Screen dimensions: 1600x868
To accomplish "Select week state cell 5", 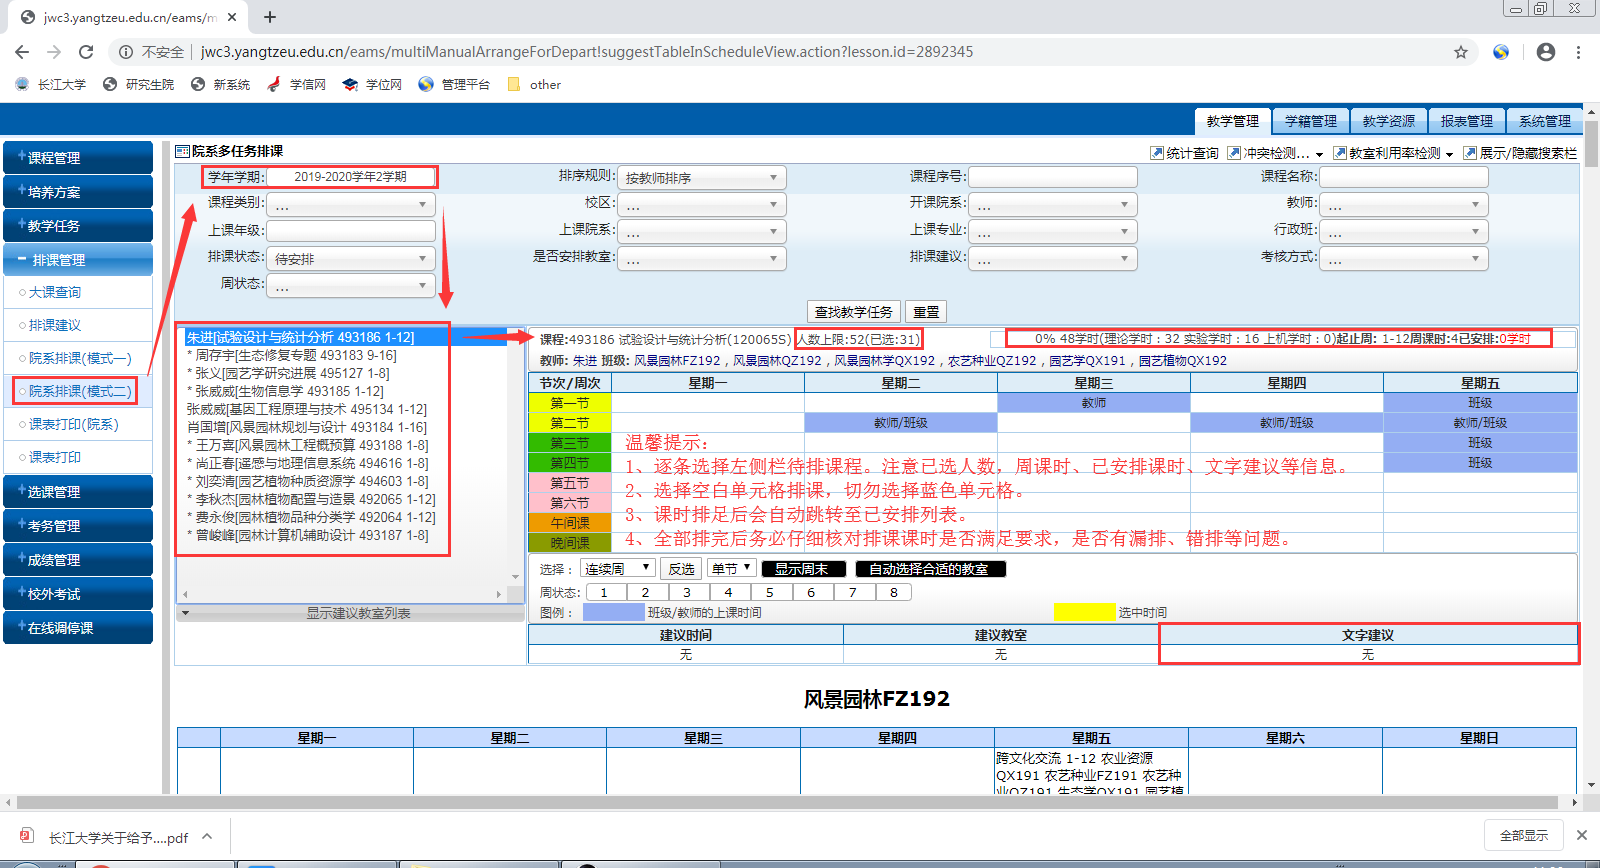I will (770, 592).
